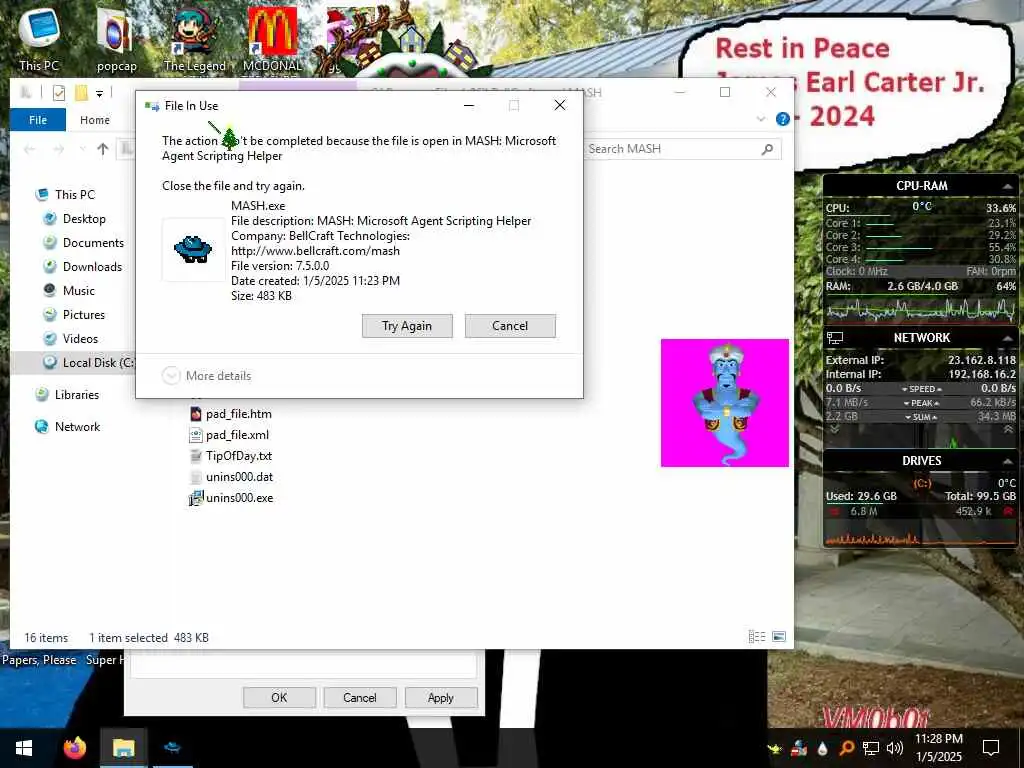
Task: Open Explorer help icon
Action: (782, 119)
